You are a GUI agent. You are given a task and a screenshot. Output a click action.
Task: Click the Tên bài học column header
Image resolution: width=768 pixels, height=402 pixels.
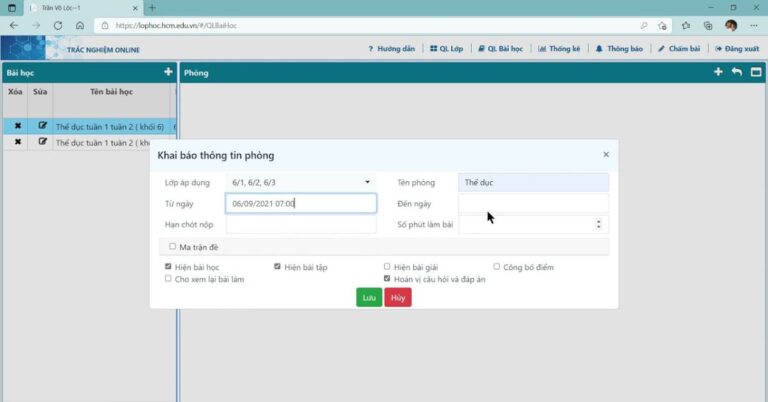click(x=111, y=92)
